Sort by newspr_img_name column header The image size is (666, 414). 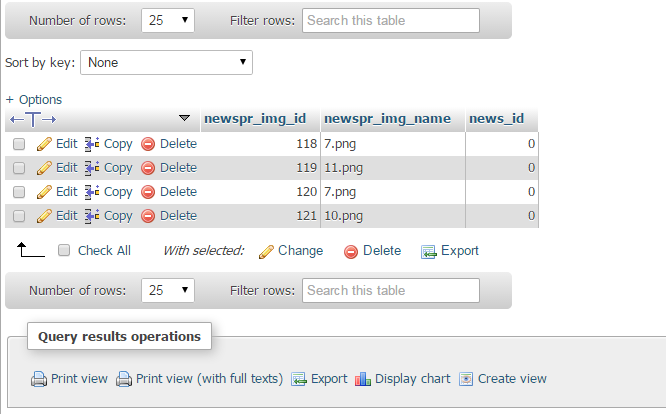(387, 118)
